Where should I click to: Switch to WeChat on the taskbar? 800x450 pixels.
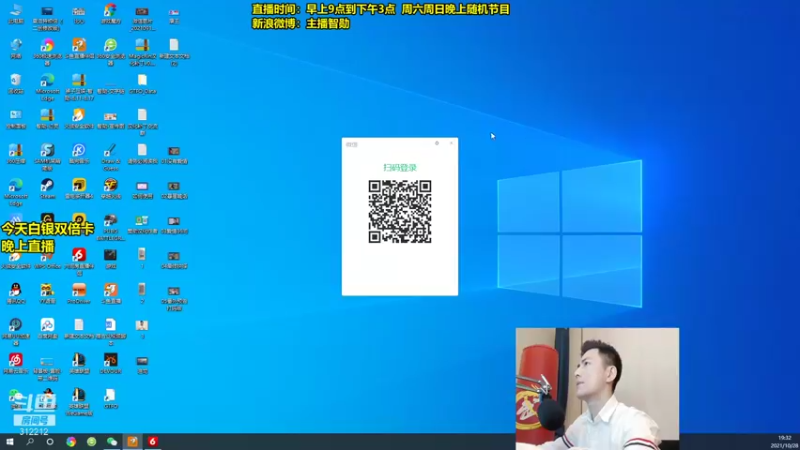pos(112,441)
